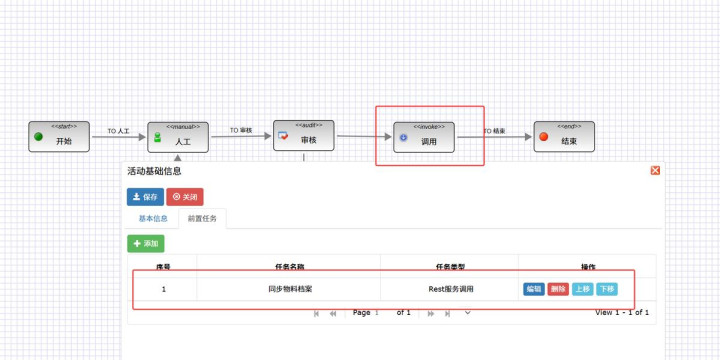Click the 操作 column header

point(588,267)
